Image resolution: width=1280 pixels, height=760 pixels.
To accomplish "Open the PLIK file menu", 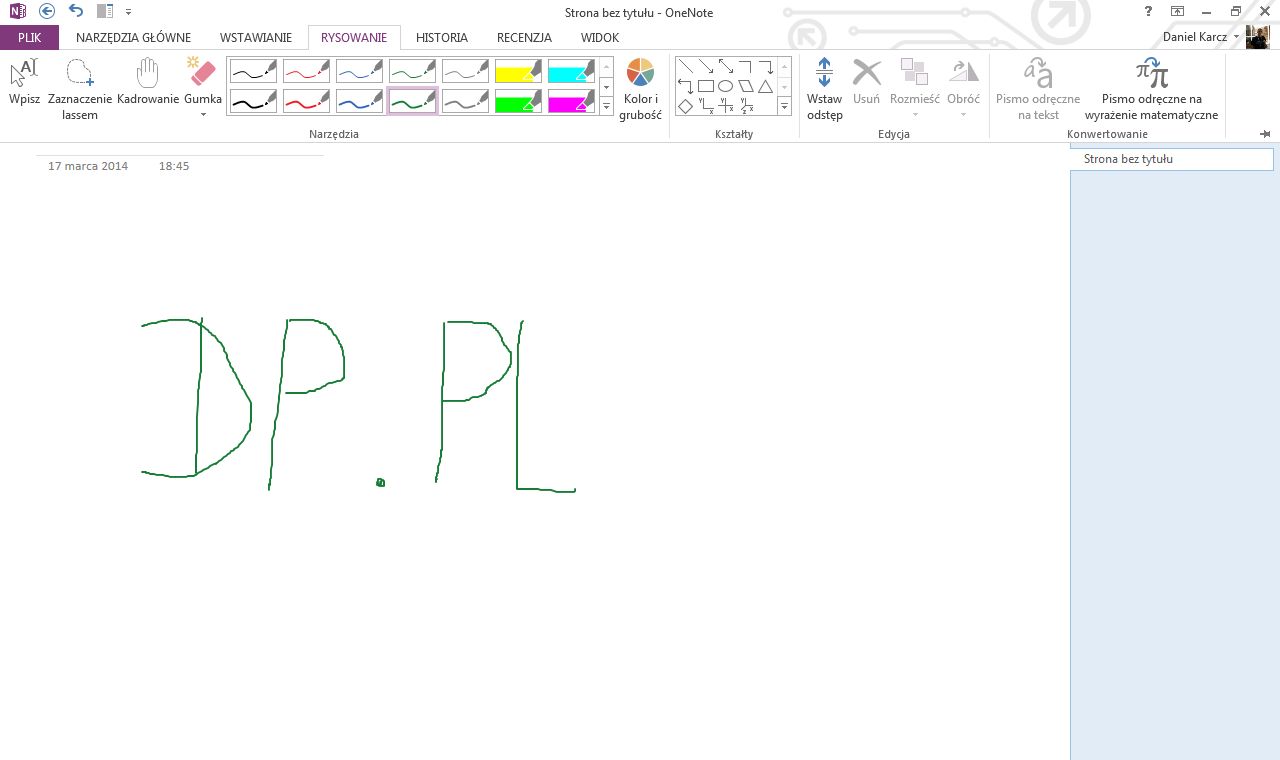I will pyautogui.click(x=30, y=38).
